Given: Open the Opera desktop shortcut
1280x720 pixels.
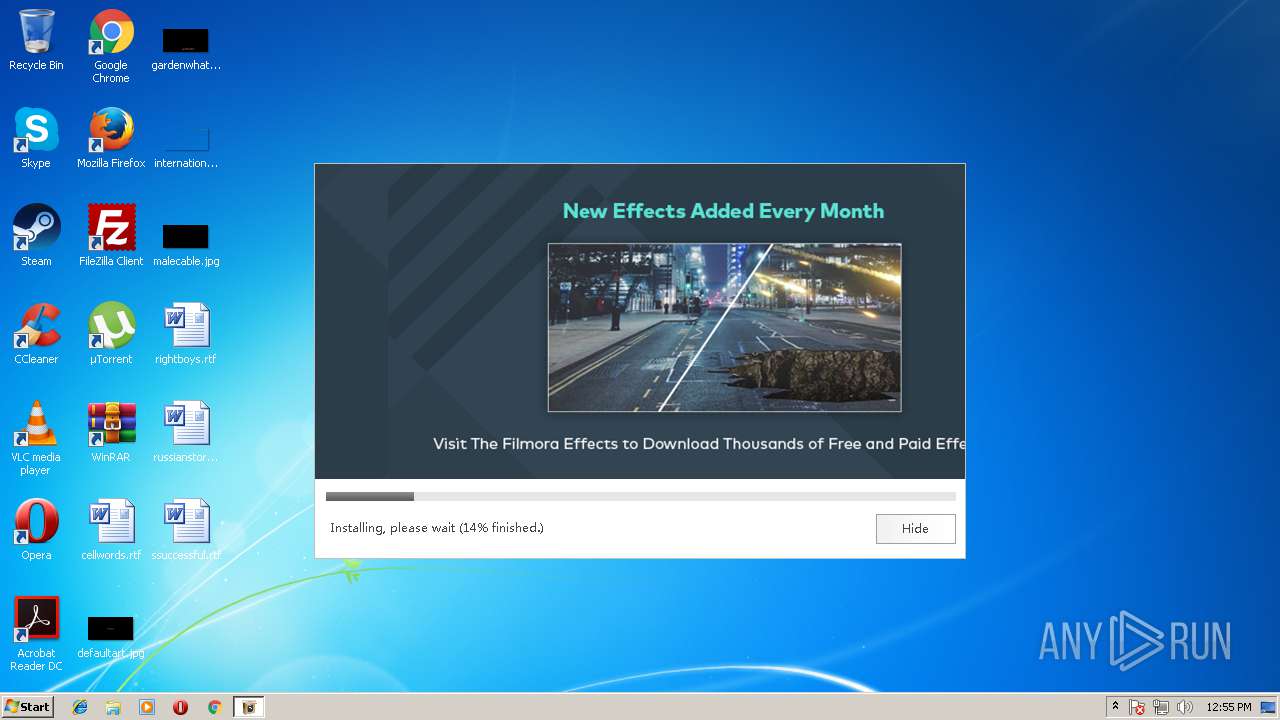Looking at the screenshot, I should 36,530.
